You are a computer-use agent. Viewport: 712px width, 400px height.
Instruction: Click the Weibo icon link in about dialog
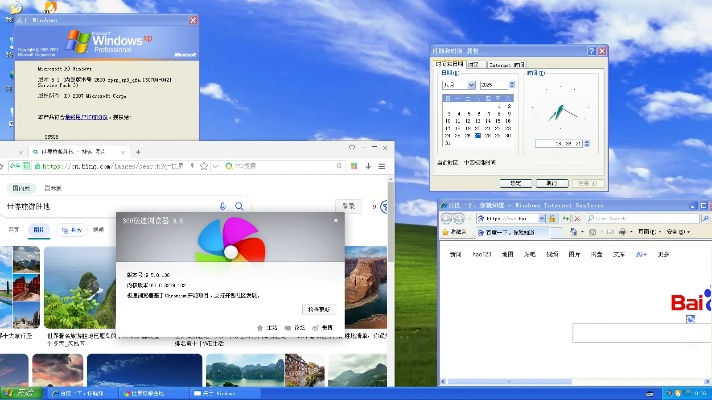pyautogui.click(x=315, y=328)
